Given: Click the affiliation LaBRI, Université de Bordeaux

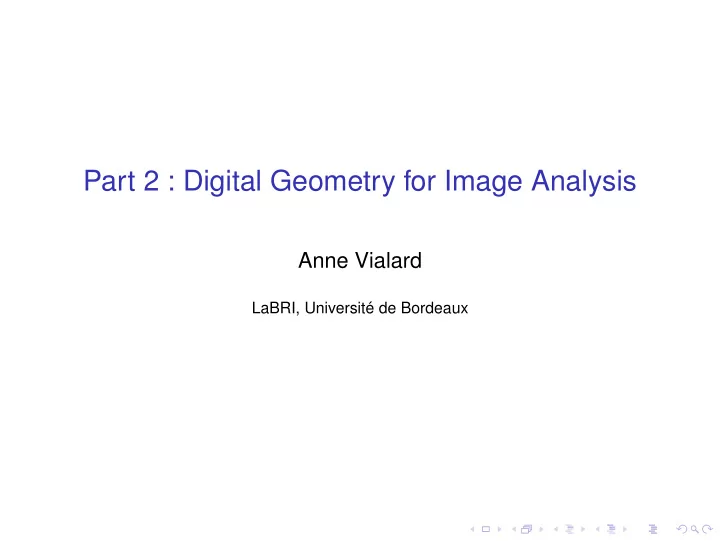Looking at the screenshot, I should [360, 308].
